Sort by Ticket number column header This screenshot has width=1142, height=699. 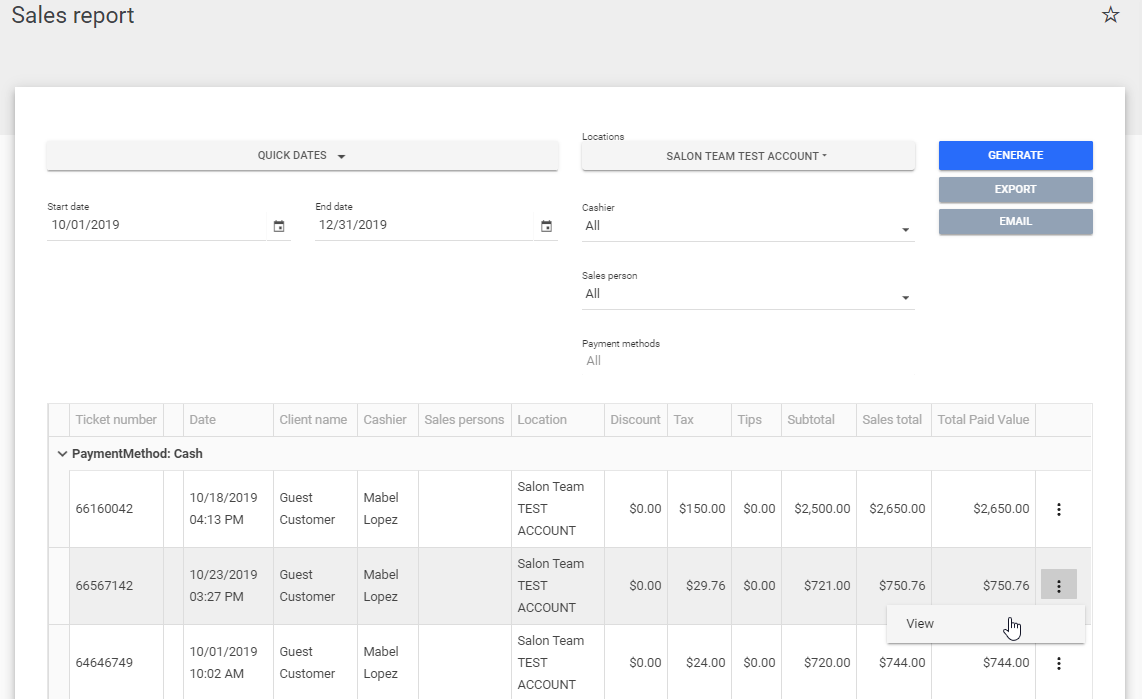click(x=116, y=420)
